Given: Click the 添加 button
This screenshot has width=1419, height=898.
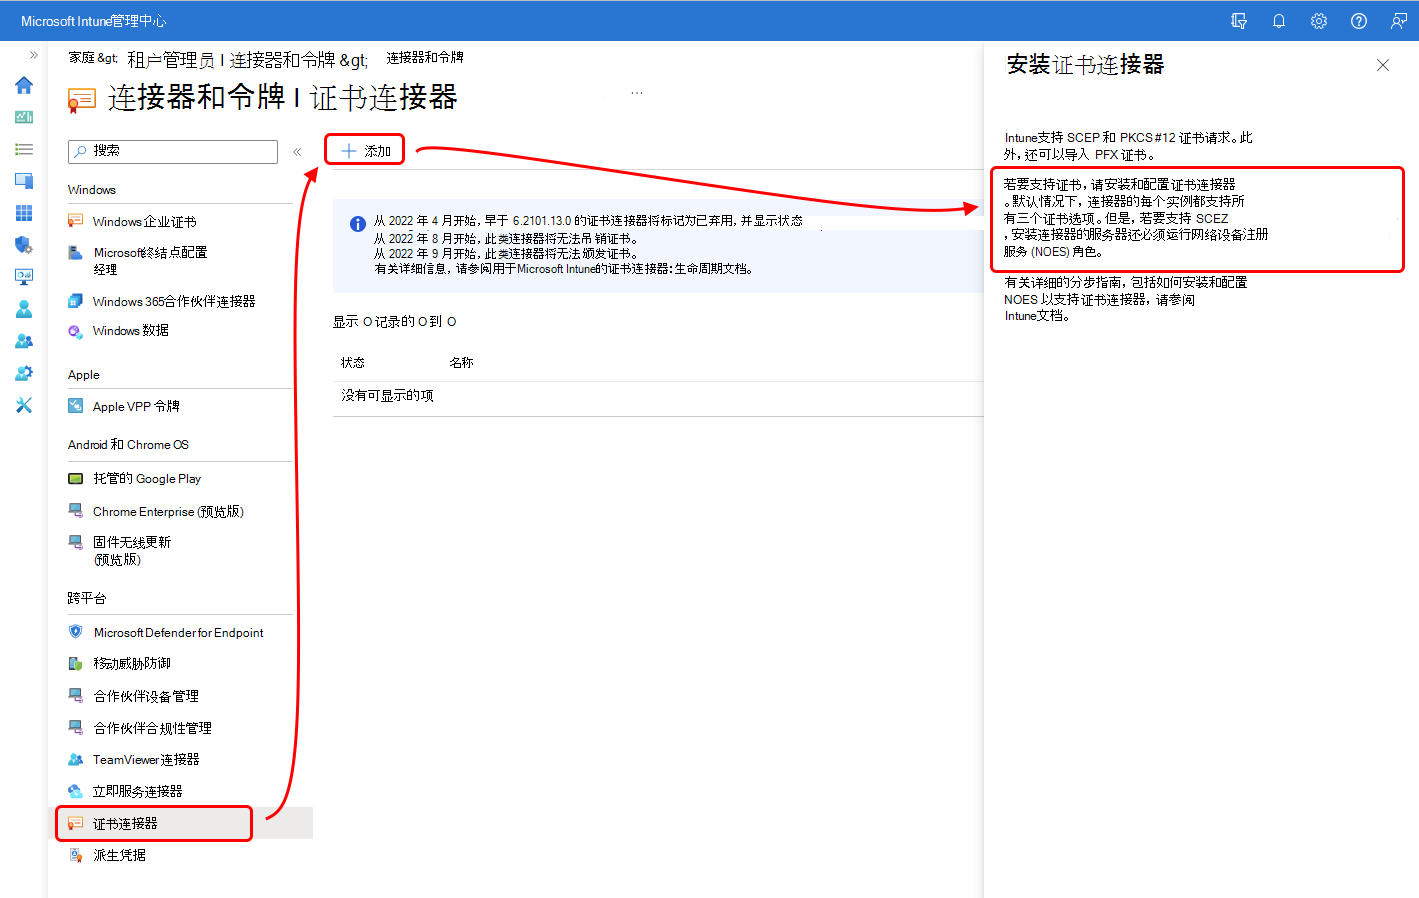Looking at the screenshot, I should (x=365, y=151).
